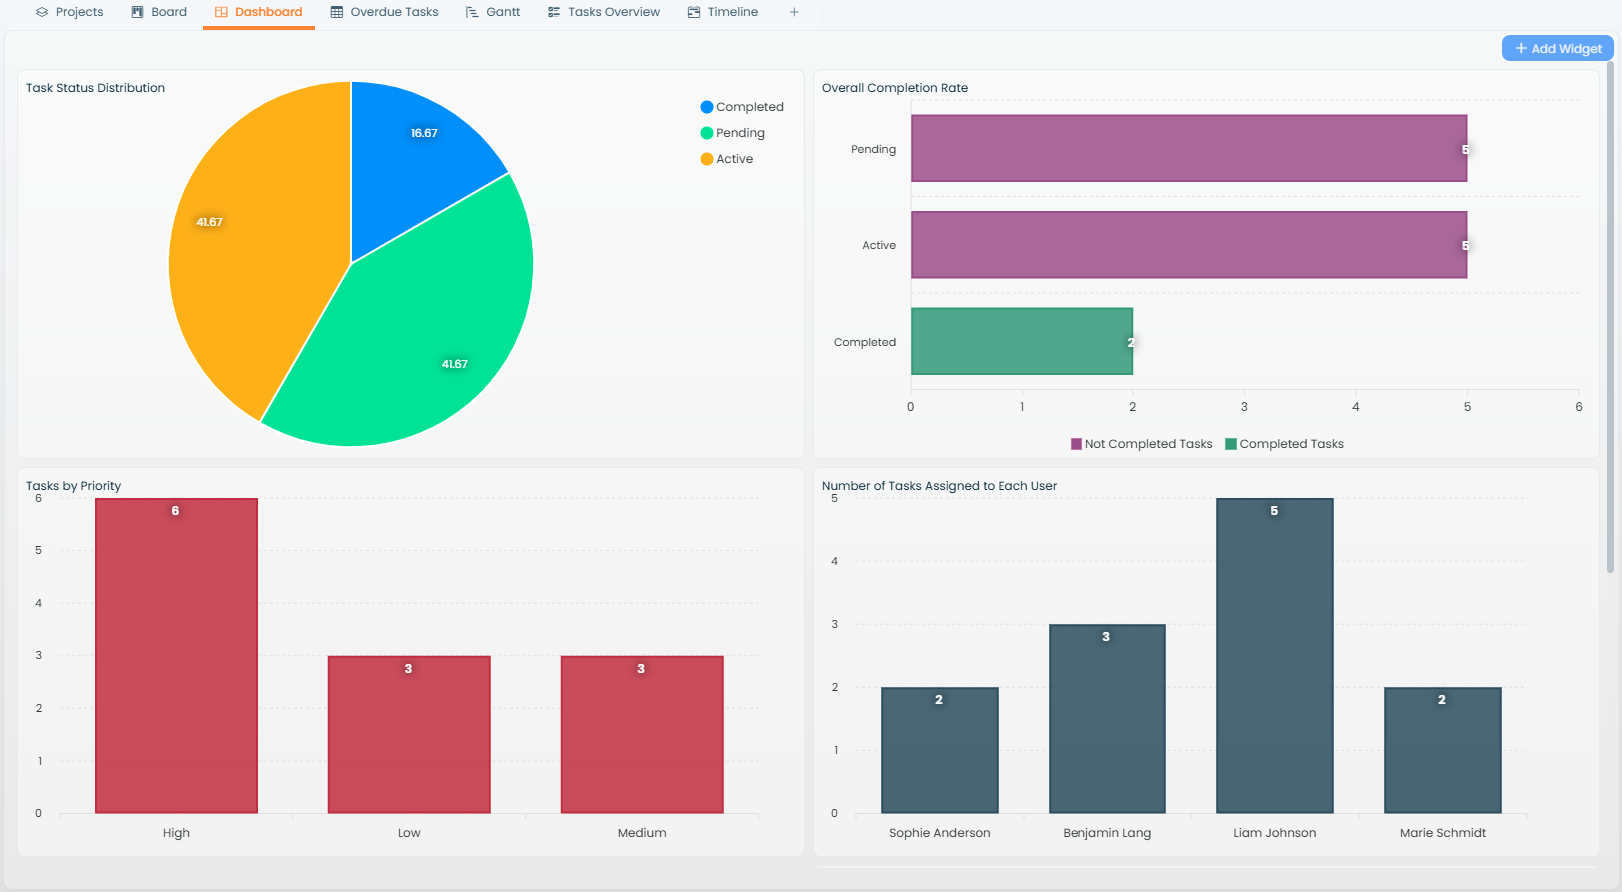Click Benjamin Lang's task bar
Screen dimensions: 1622x892
tap(1107, 719)
